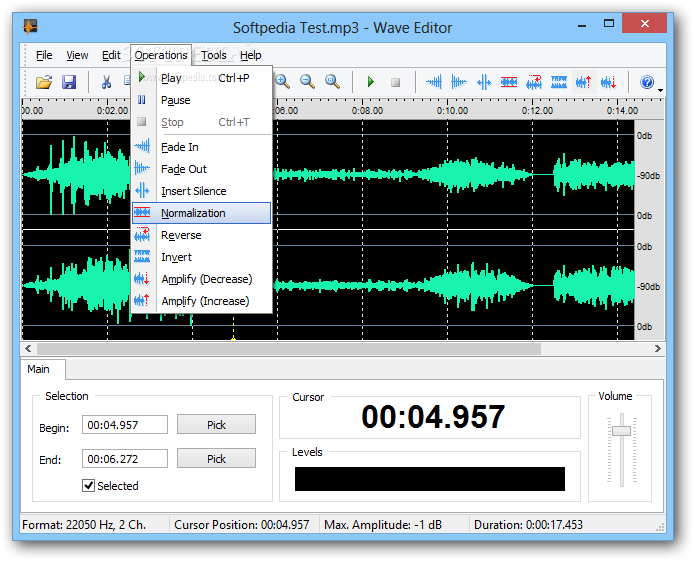Screen dimensions: 694x561
Task: Click the Fade In toolbar icon
Action: coord(434,82)
